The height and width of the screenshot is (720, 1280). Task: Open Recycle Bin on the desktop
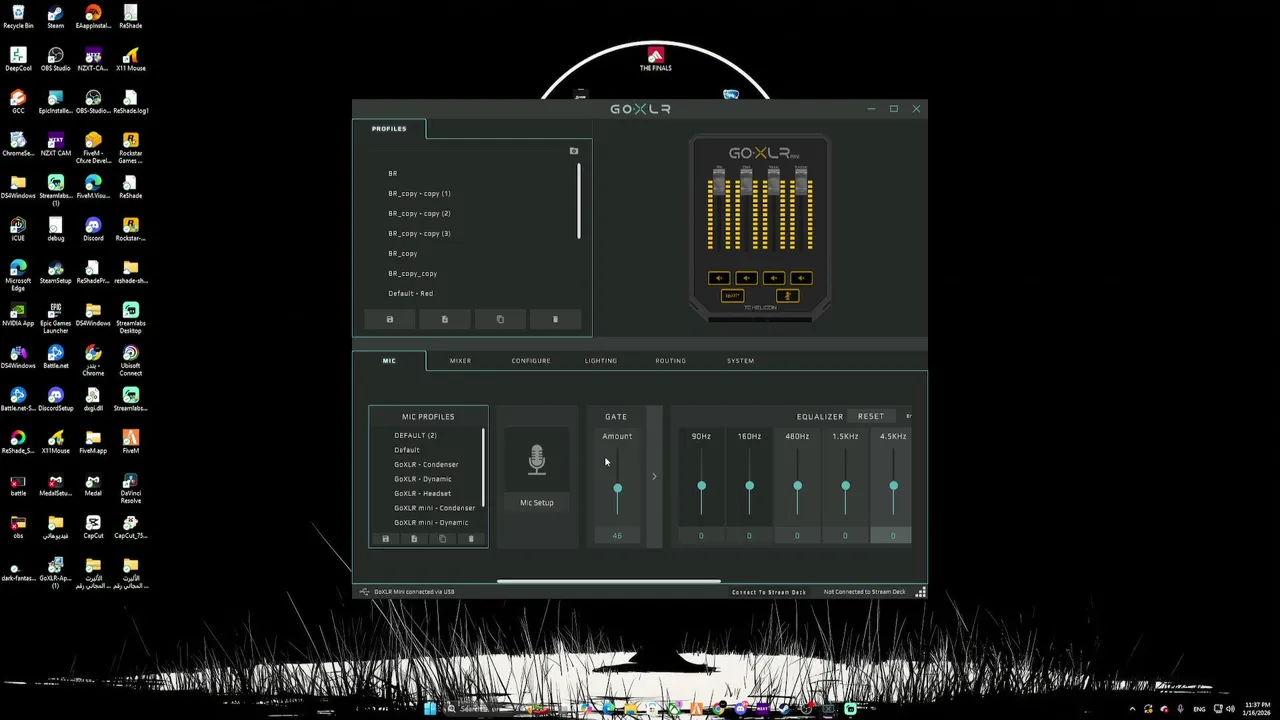coord(18,16)
